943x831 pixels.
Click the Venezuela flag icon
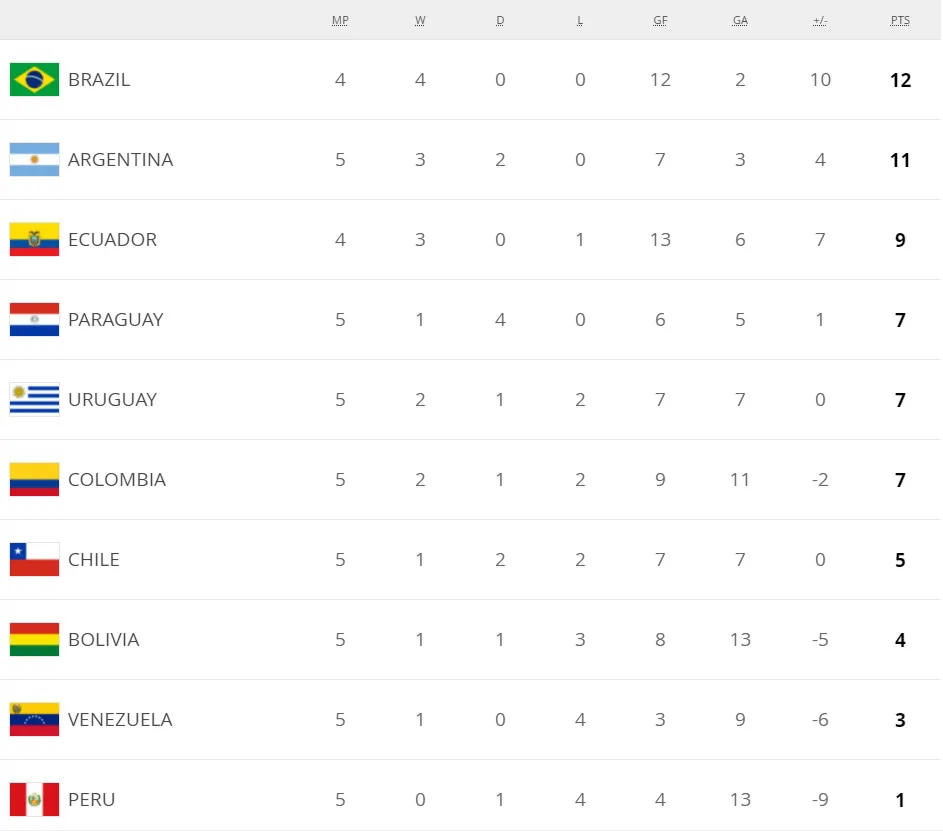pyautogui.click(x=34, y=719)
